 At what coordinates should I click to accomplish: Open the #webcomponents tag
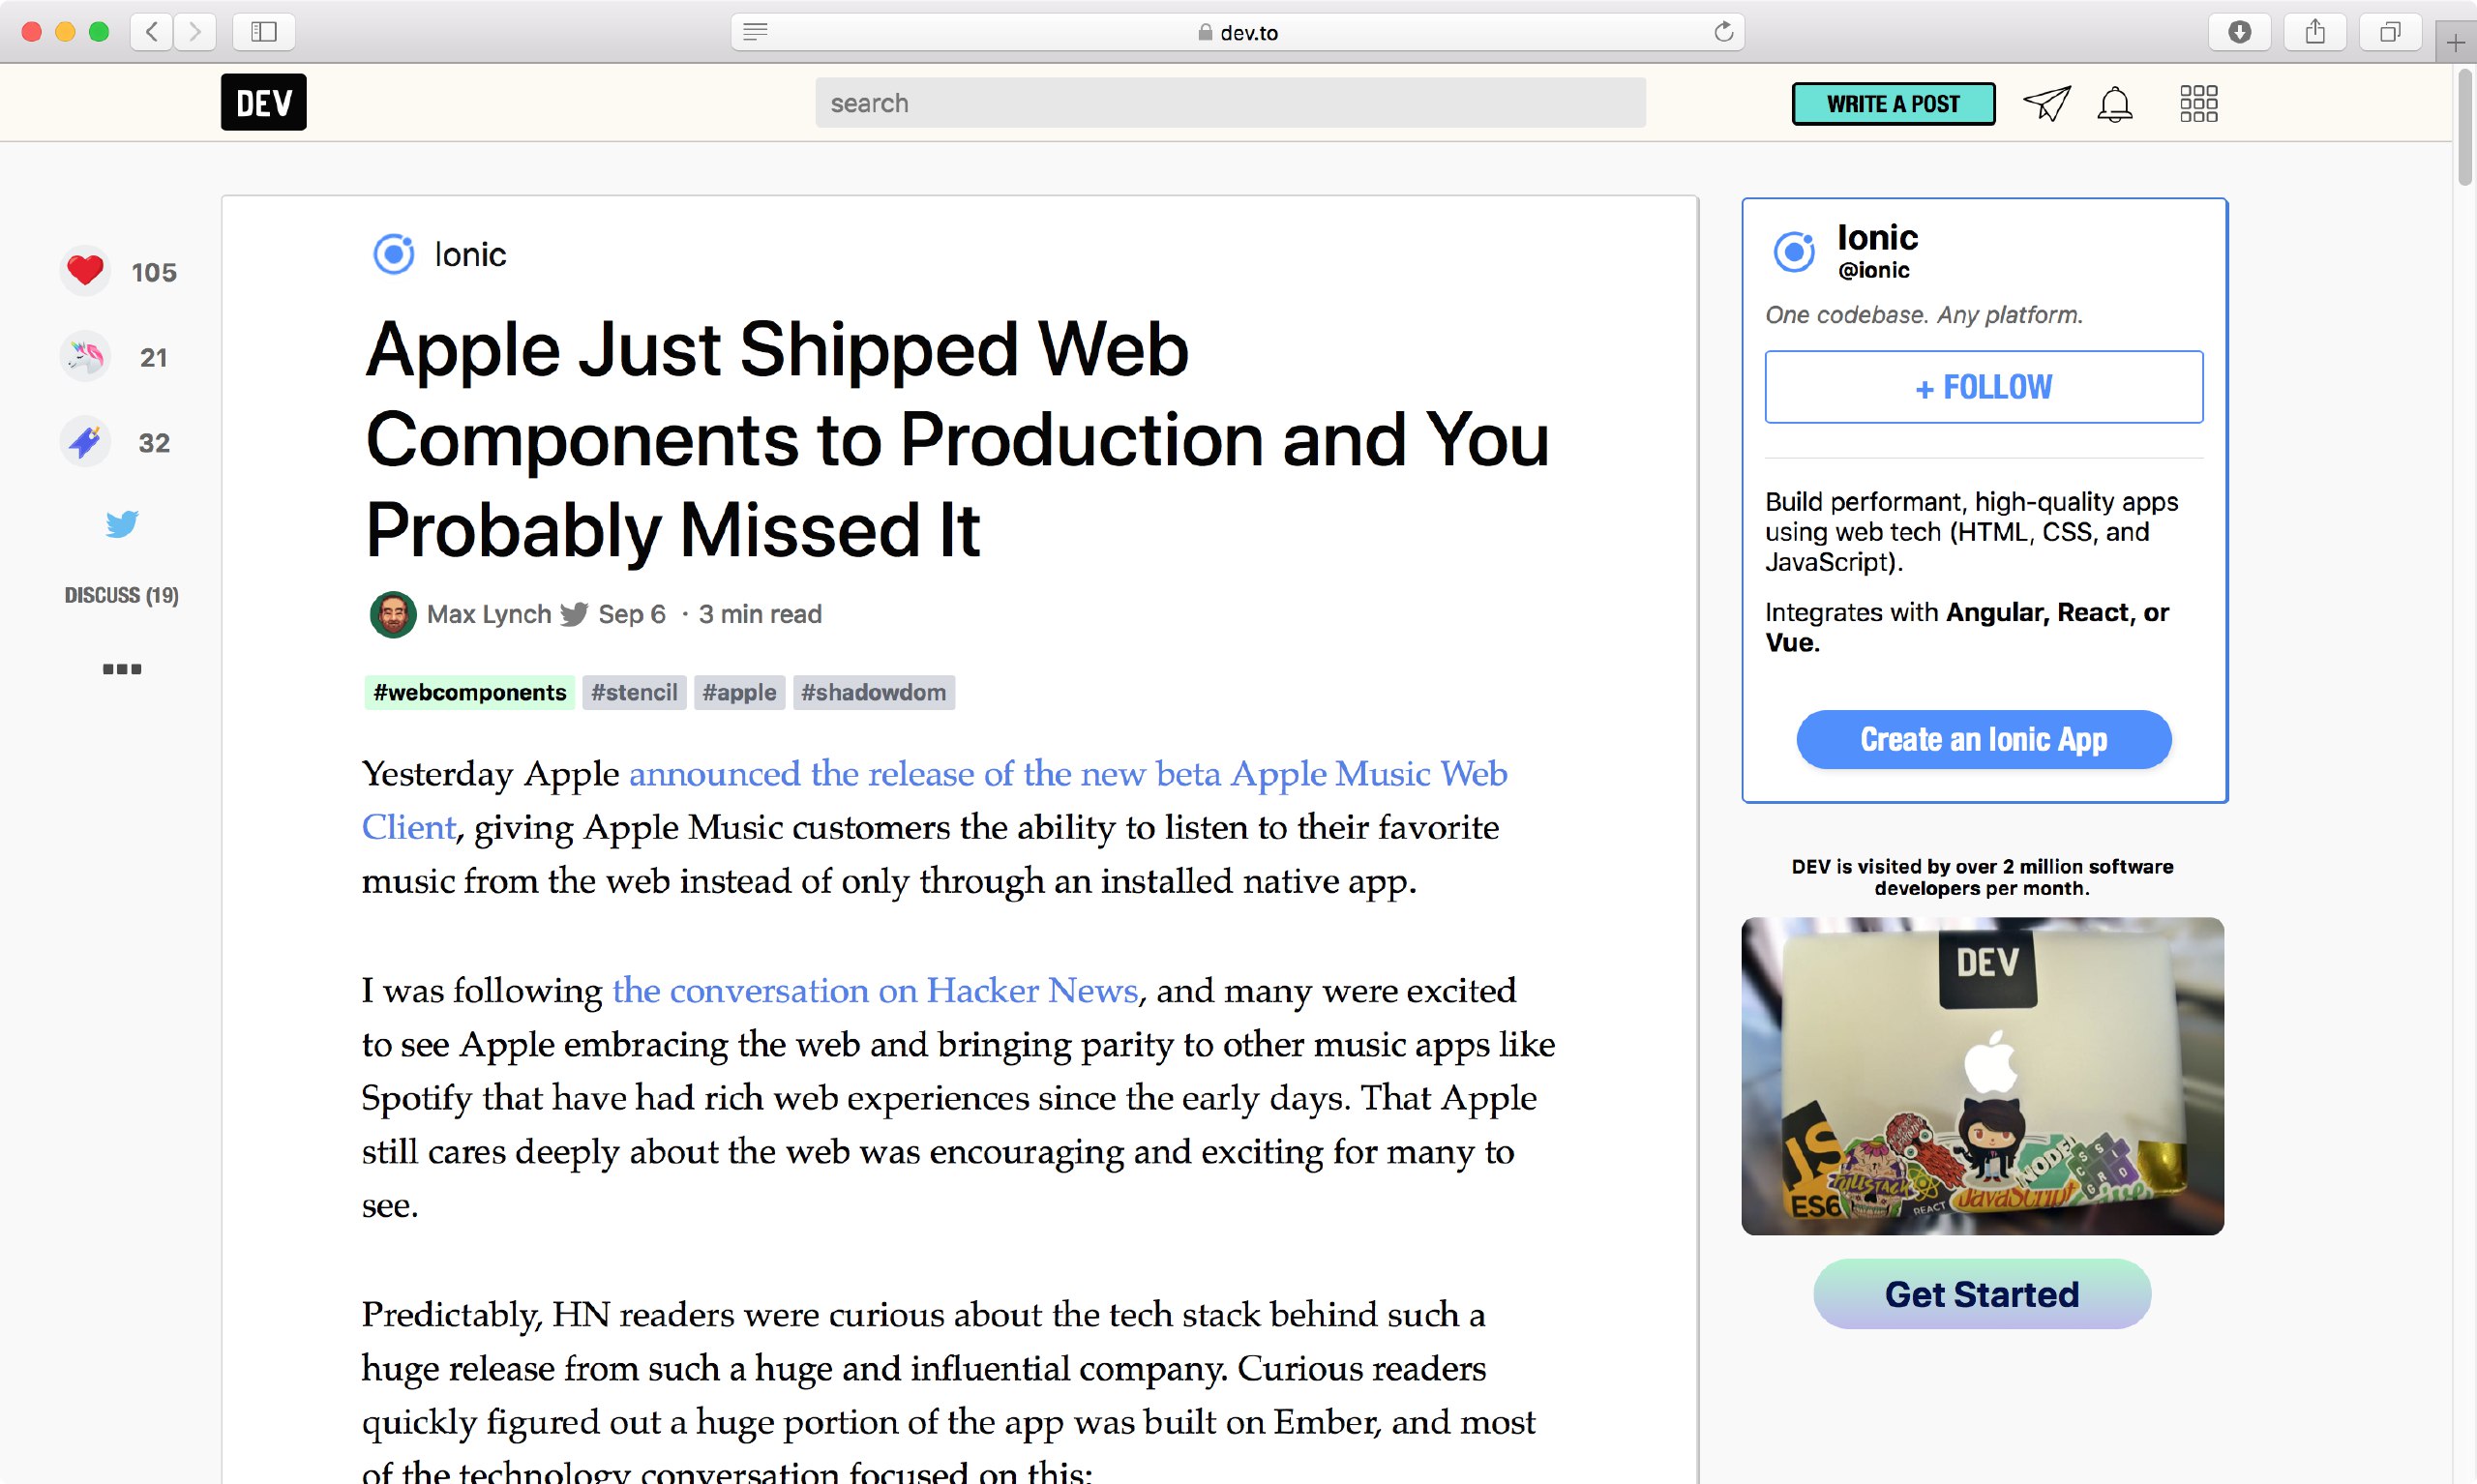pos(469,692)
